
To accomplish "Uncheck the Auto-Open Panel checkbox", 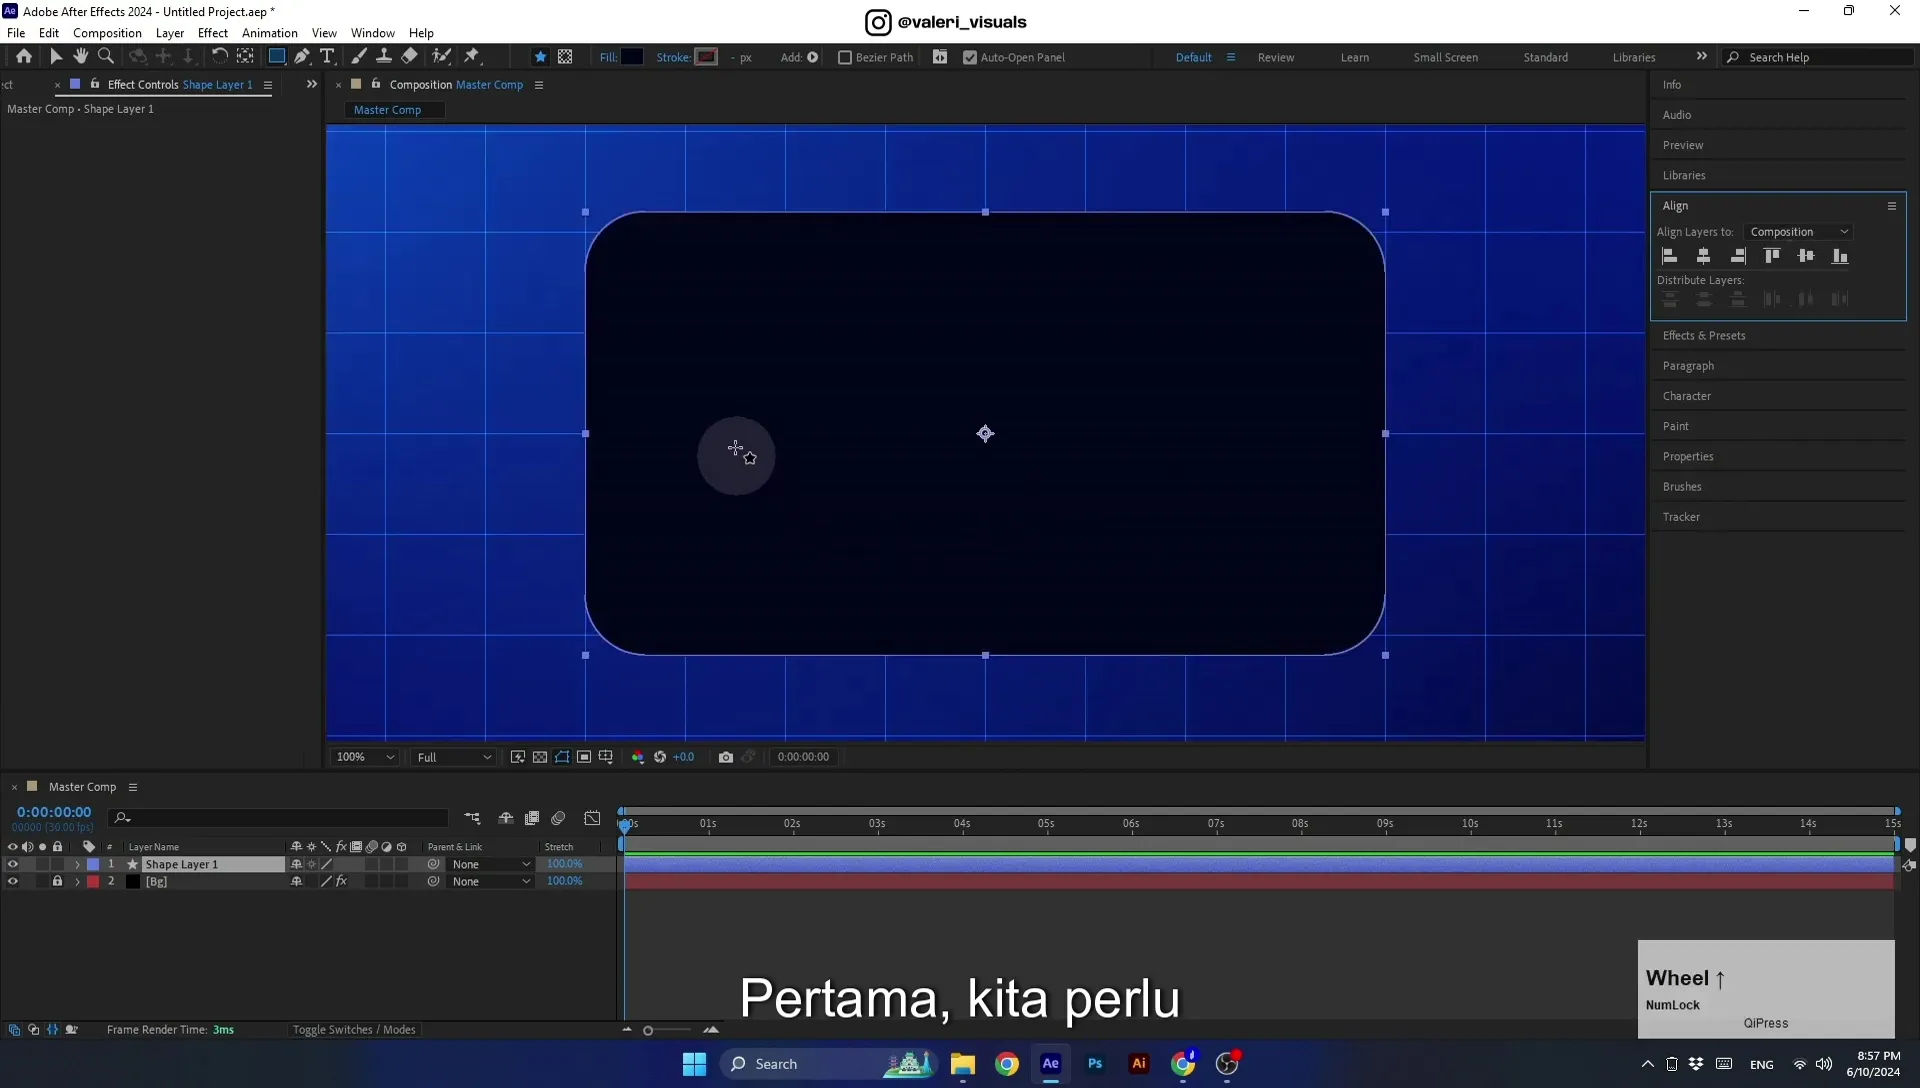I will 970,58.
